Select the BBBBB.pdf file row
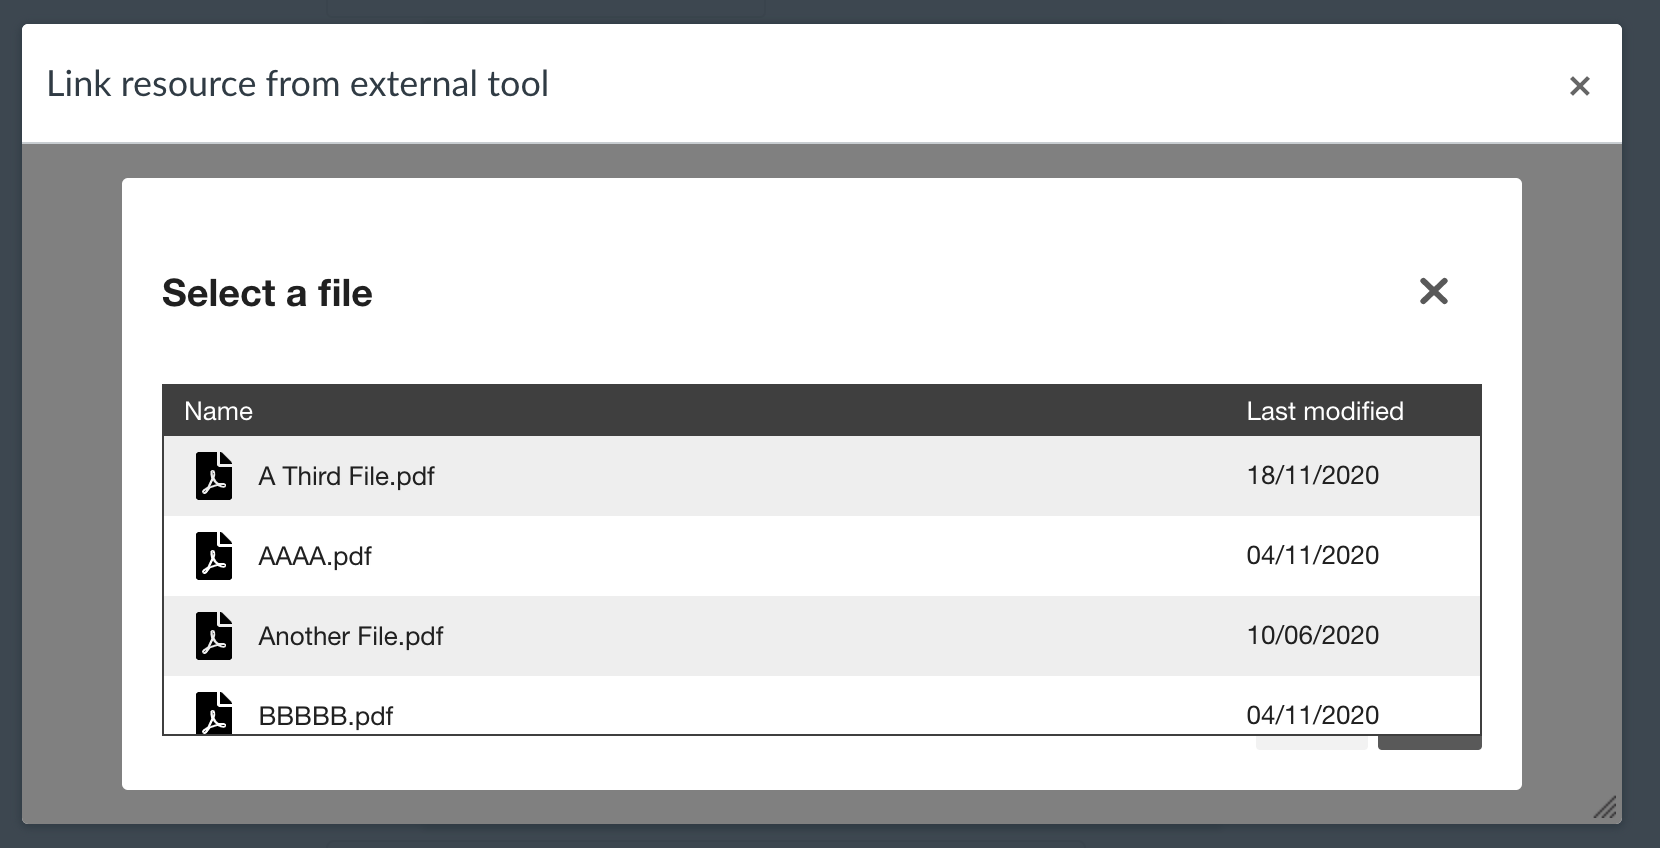 700,715
